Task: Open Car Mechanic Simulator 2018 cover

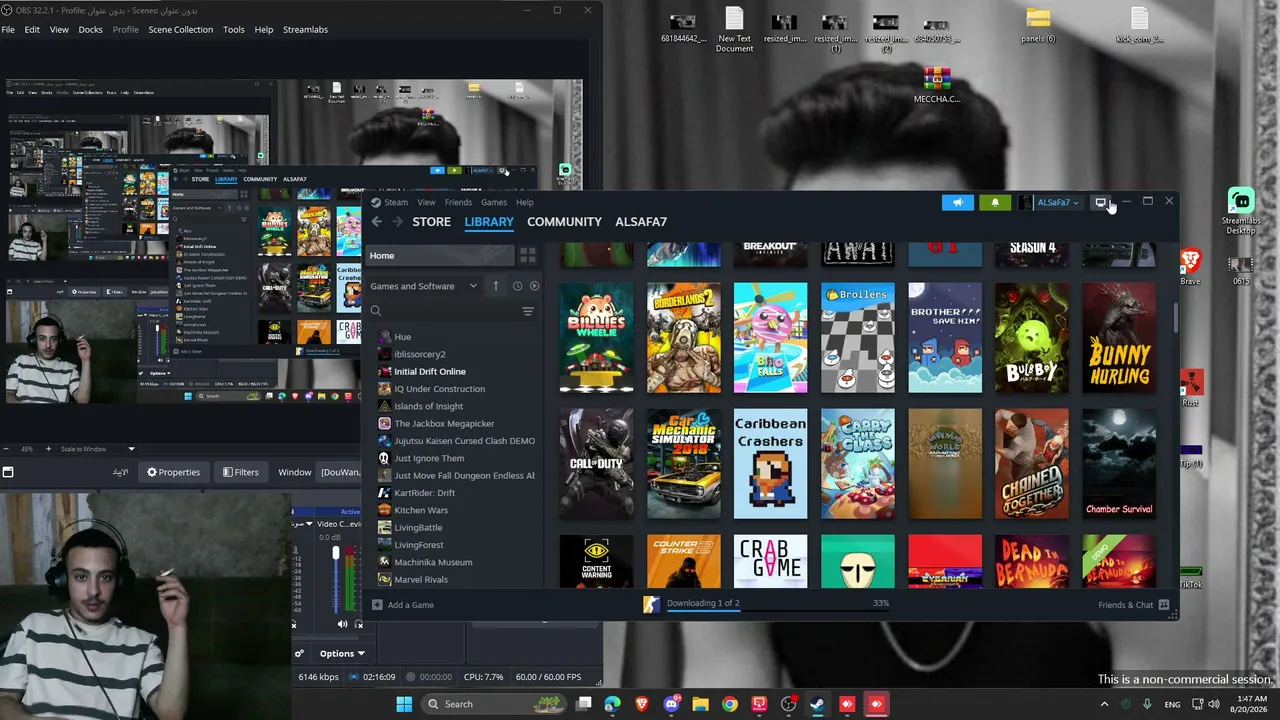Action: pos(683,464)
